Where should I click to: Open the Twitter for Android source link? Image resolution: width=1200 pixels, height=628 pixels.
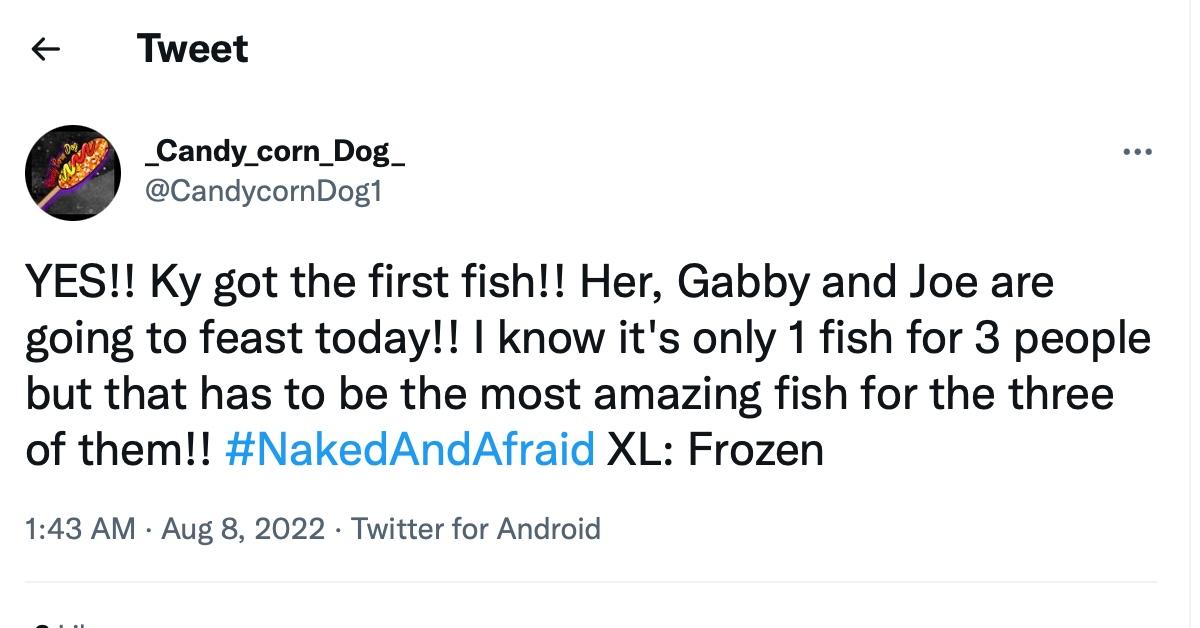476,527
